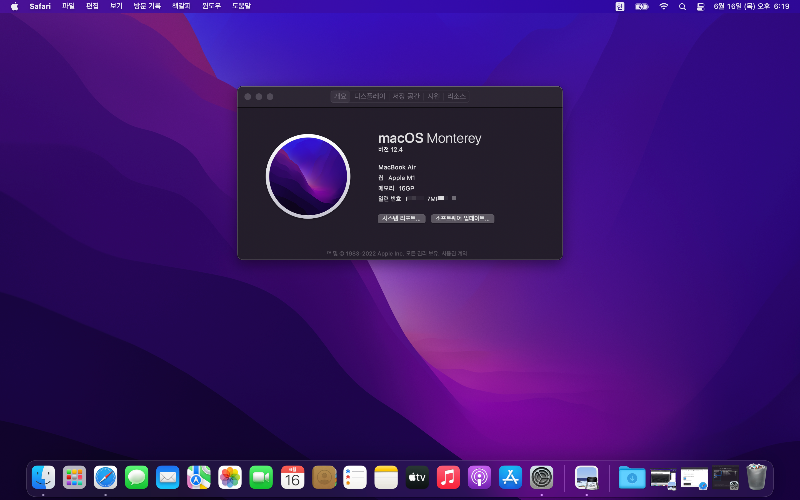
Task: Click 소프트웨어 업데이트 (Software Update) button
Action: coord(462,218)
